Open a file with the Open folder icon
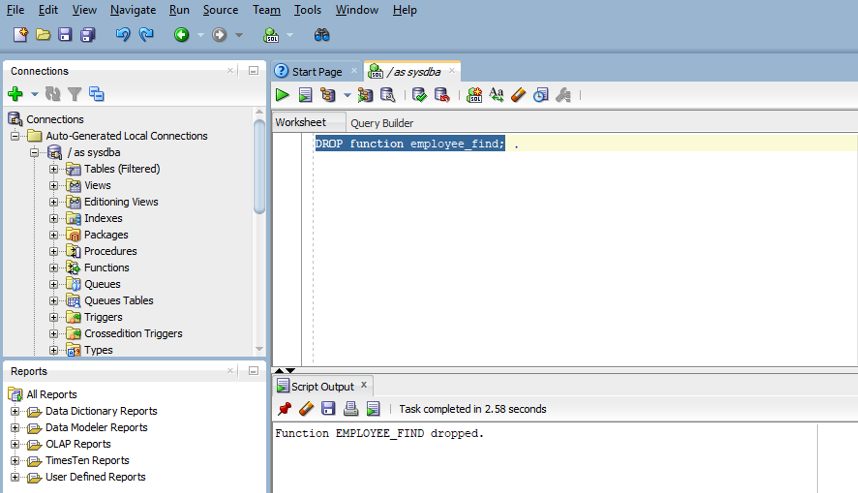This screenshot has height=493, width=858. tap(43, 35)
